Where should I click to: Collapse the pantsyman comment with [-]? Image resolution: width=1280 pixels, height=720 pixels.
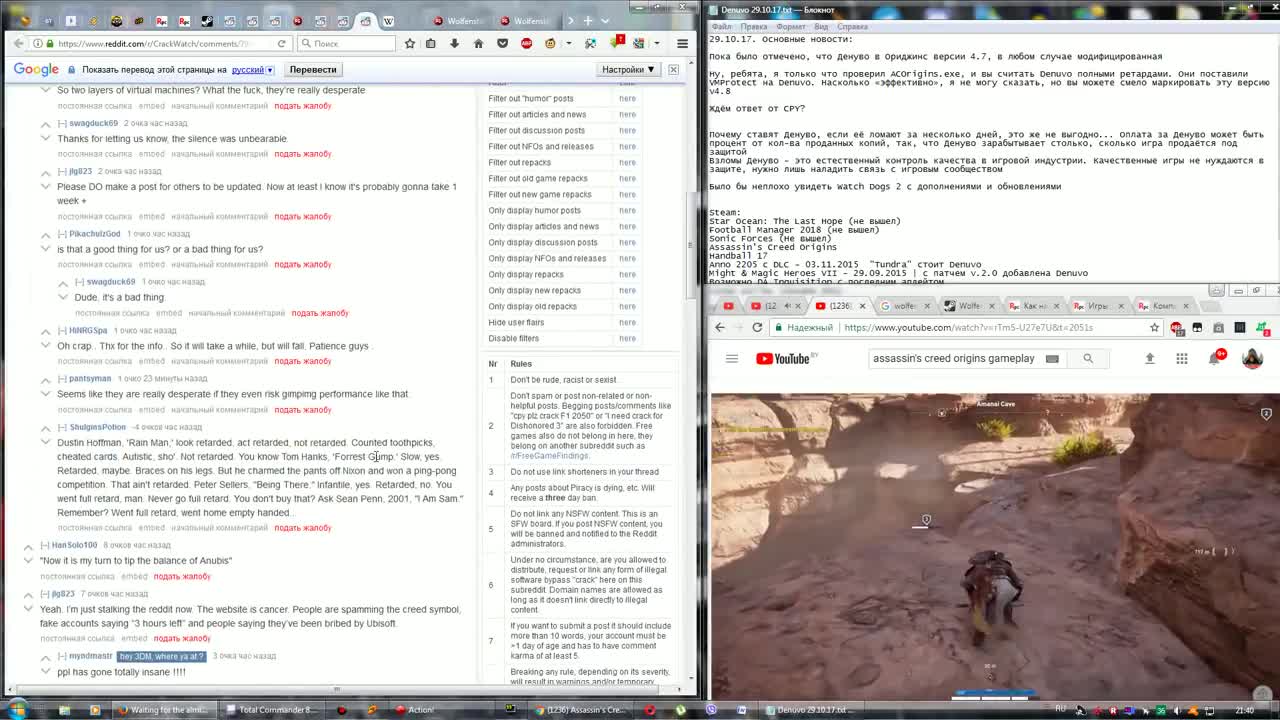[62, 379]
